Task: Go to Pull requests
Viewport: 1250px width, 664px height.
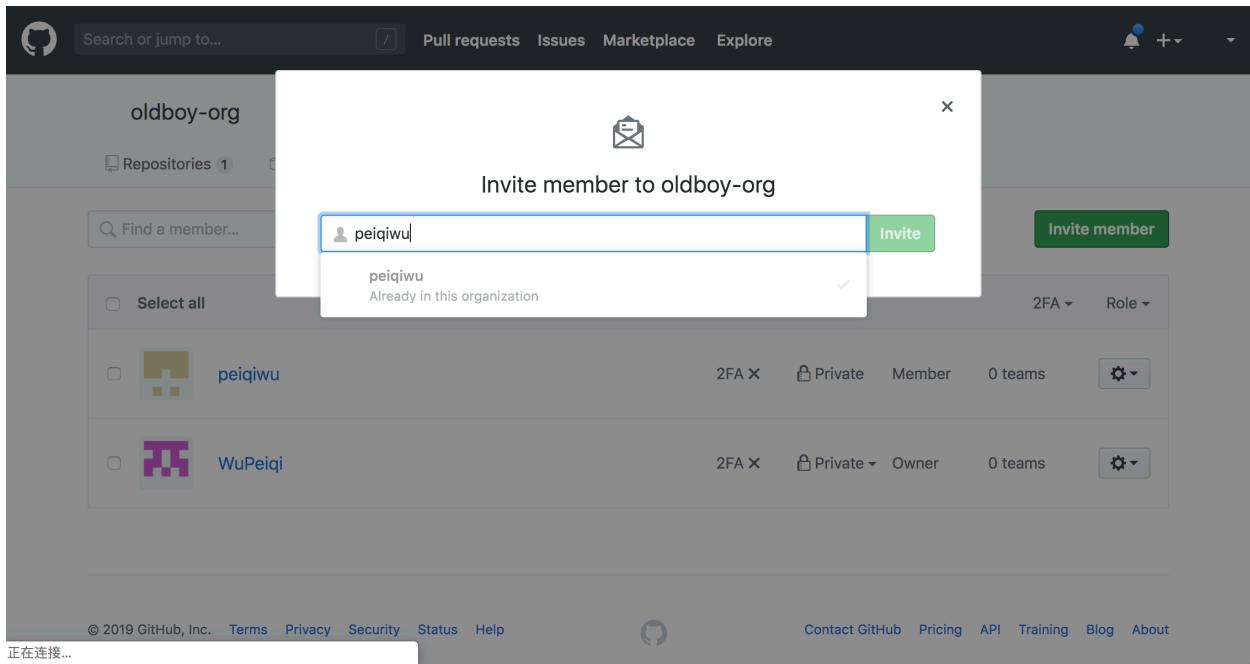Action: coord(471,41)
